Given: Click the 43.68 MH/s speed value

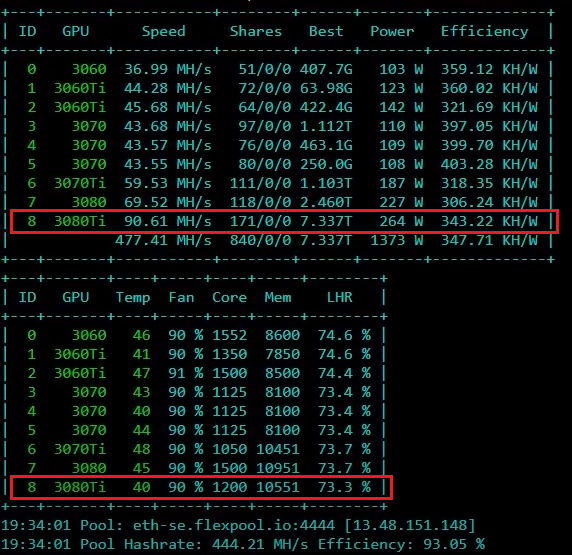Looking at the screenshot, I should 168,126.
